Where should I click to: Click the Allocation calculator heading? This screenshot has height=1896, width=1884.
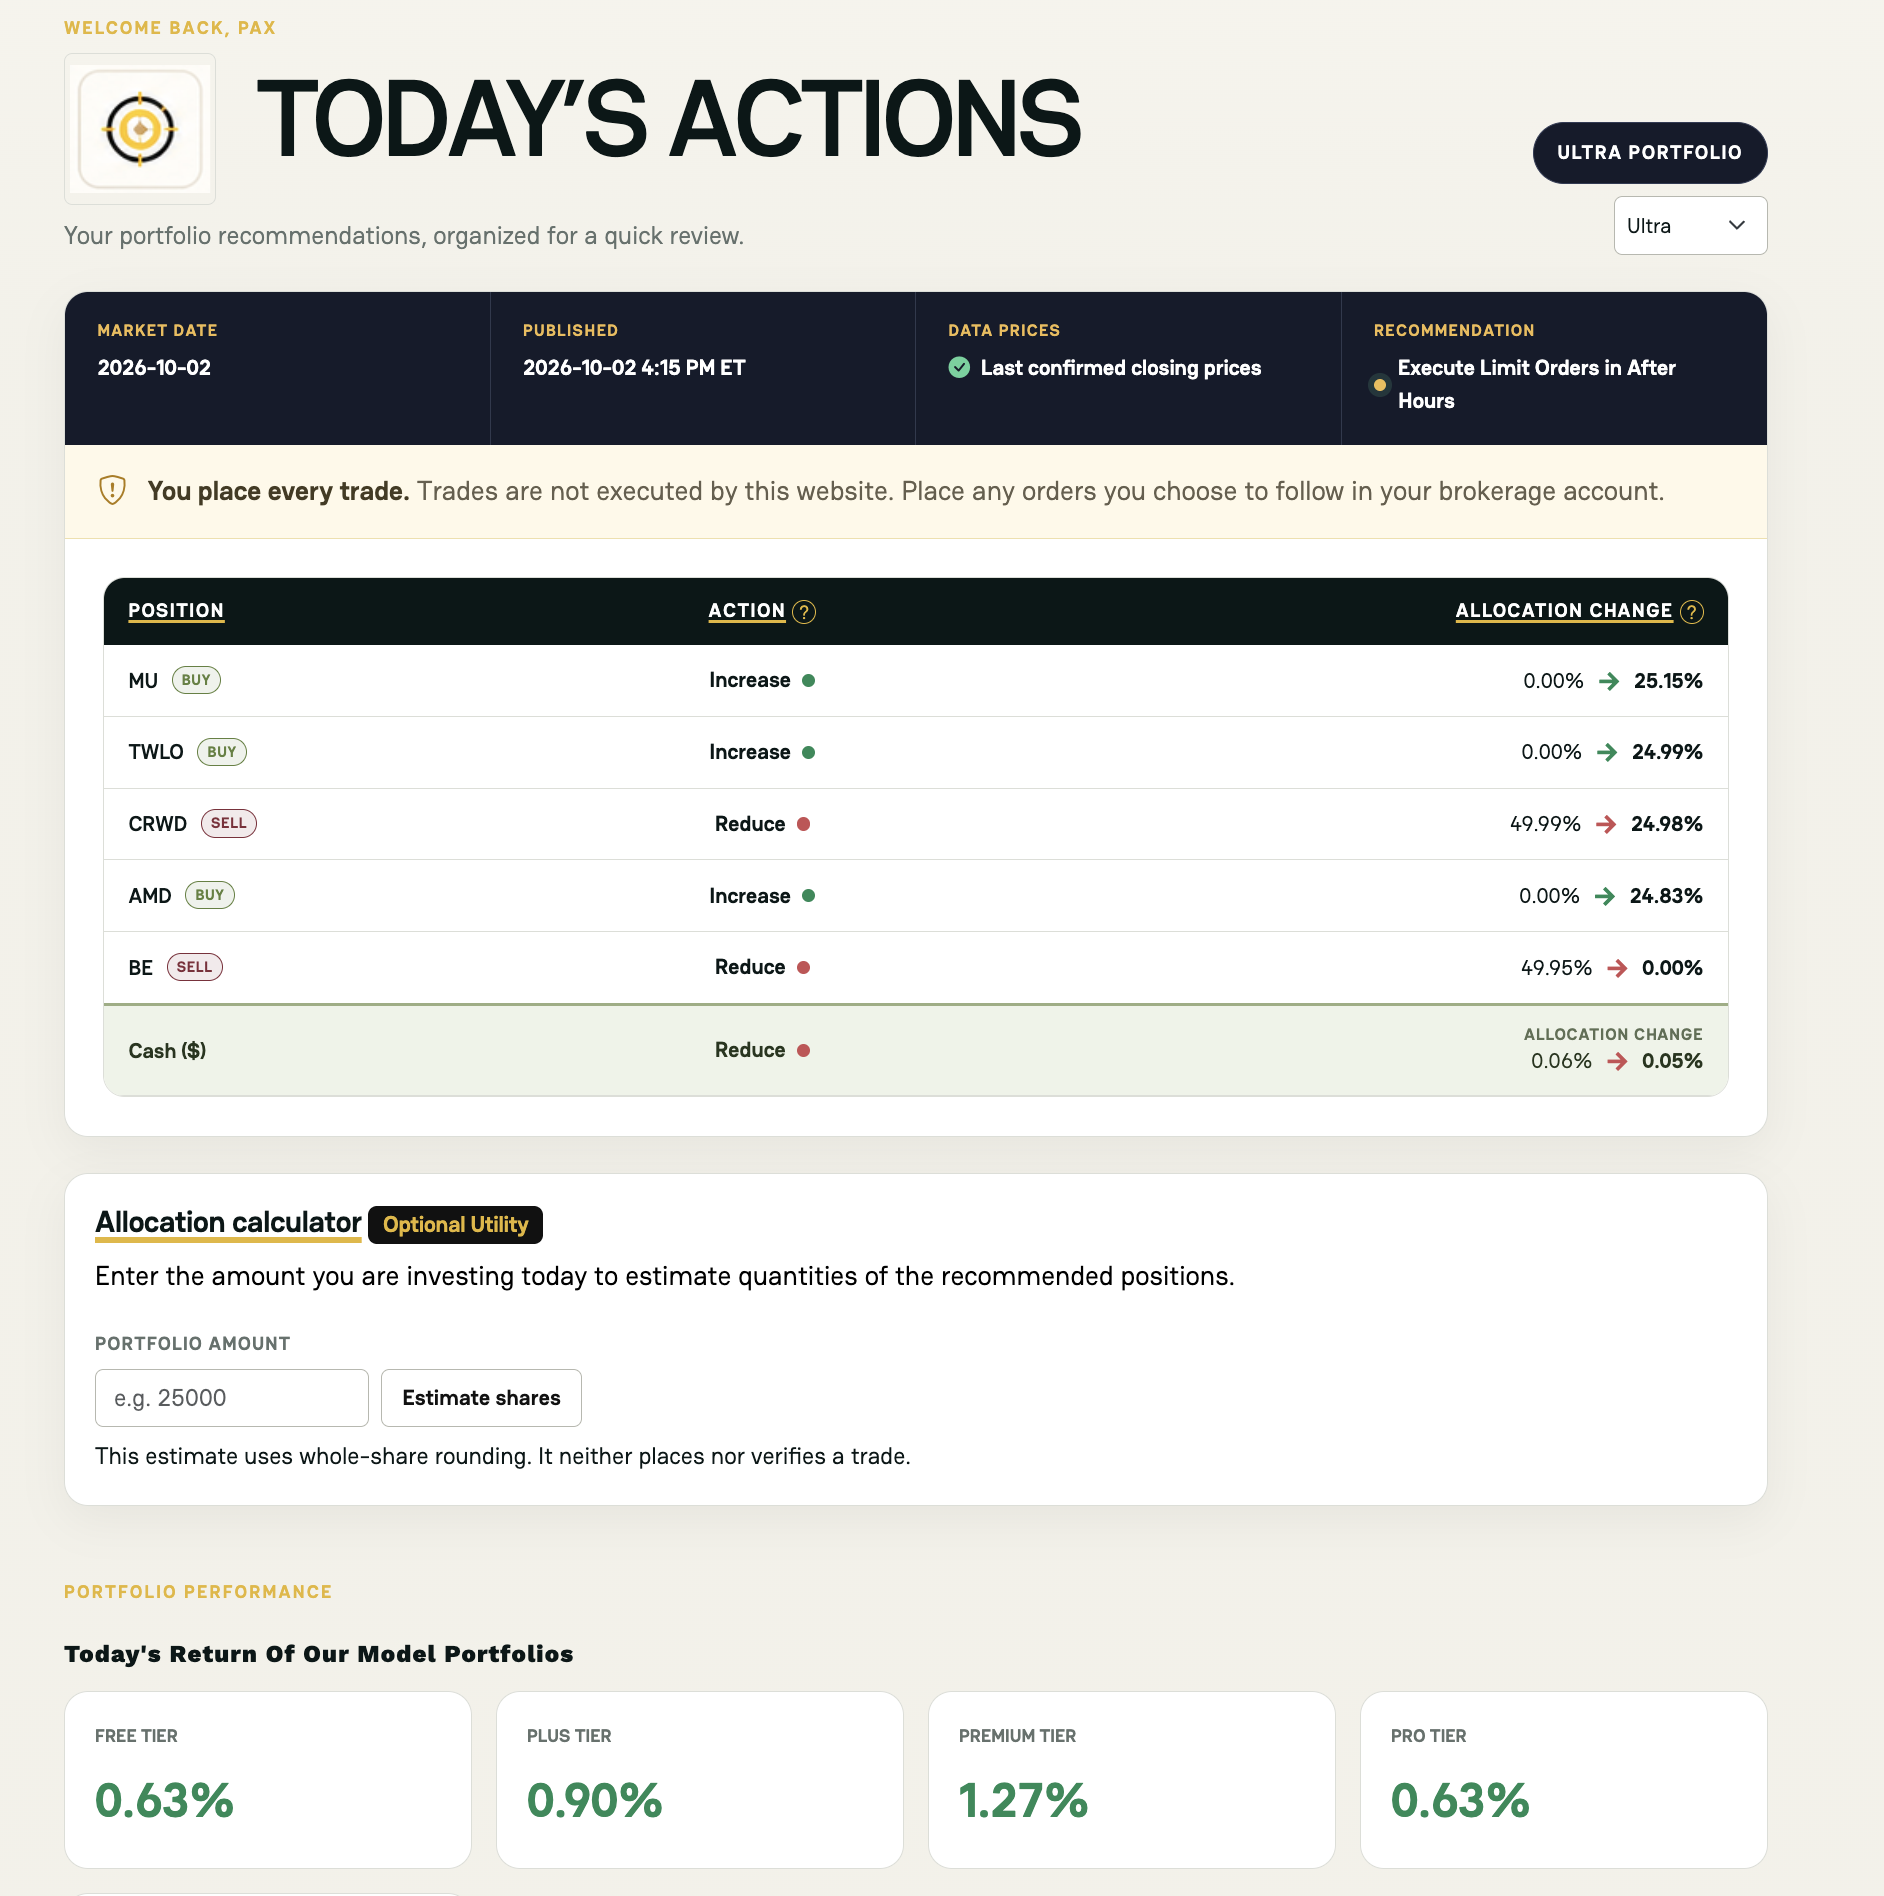click(228, 1223)
